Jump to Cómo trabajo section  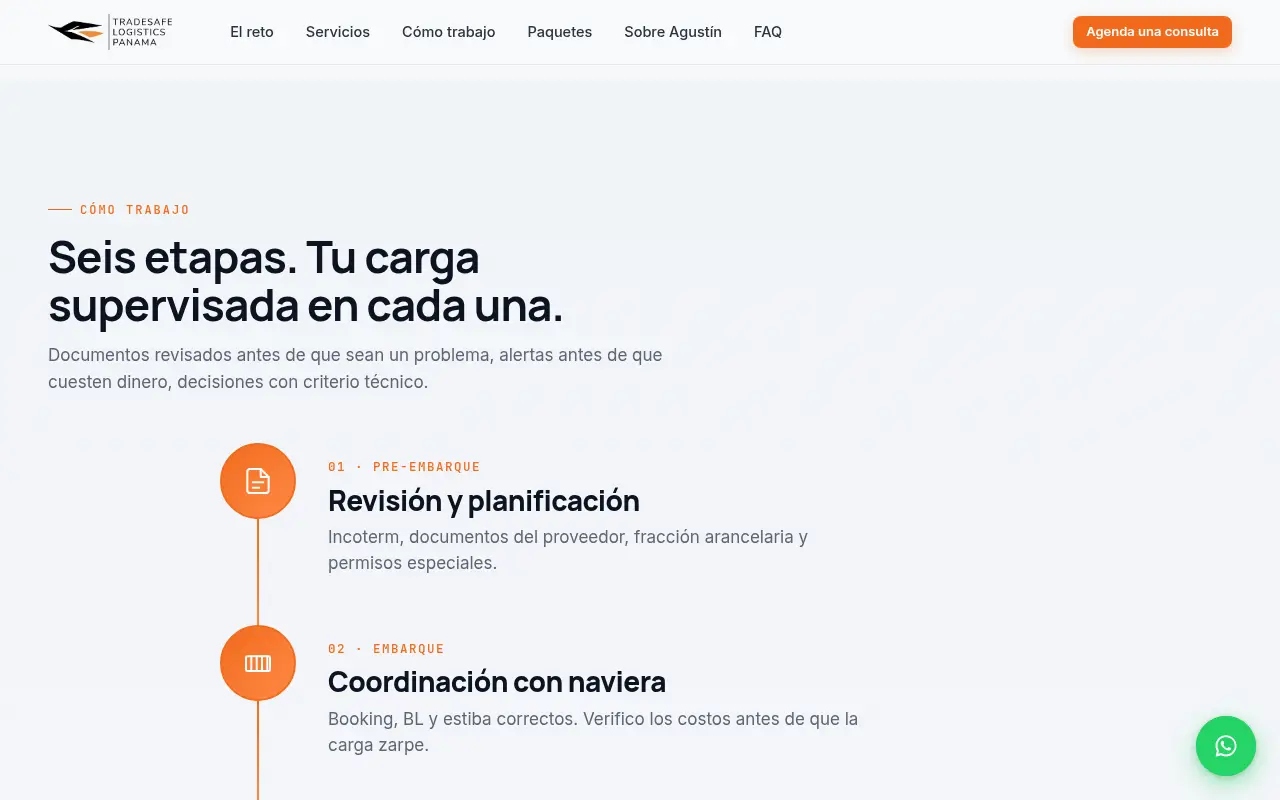[449, 32]
